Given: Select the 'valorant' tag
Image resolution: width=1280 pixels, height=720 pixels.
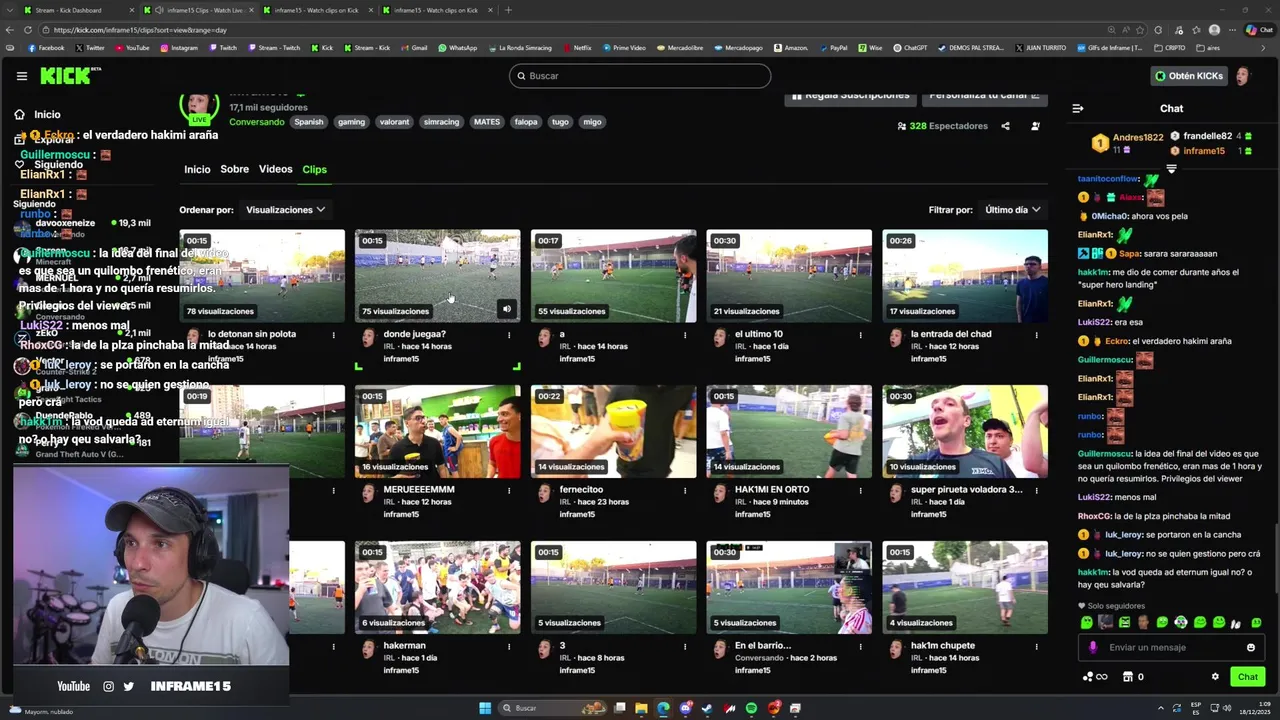Looking at the screenshot, I should click(x=394, y=122).
